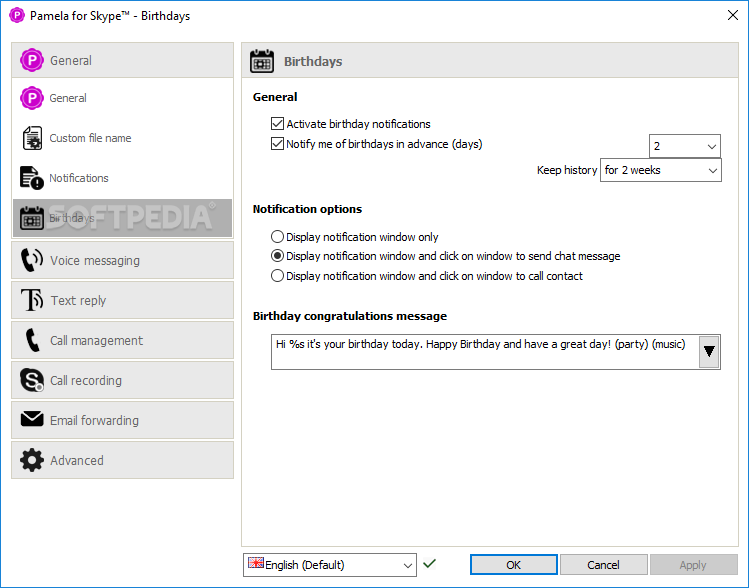Open Call management section
749x588 pixels.
pos(122,340)
